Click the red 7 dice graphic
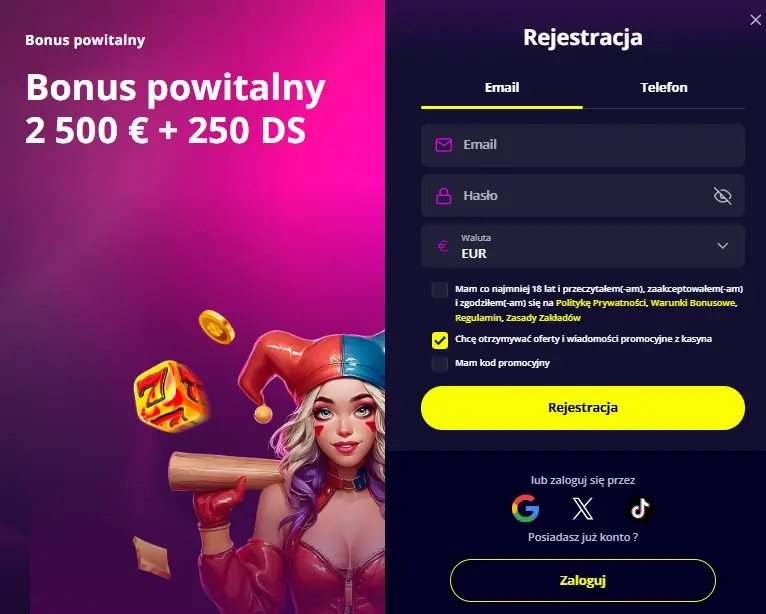The width and height of the screenshot is (766, 614). pos(171,396)
